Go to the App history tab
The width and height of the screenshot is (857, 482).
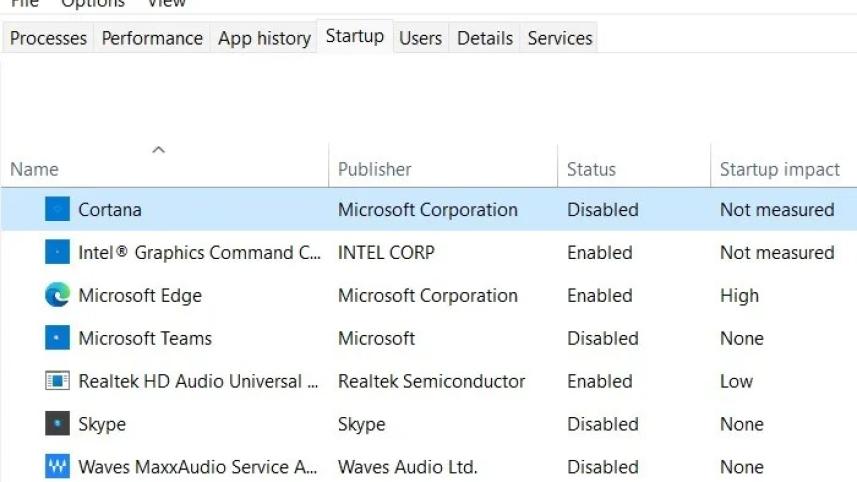coord(264,38)
